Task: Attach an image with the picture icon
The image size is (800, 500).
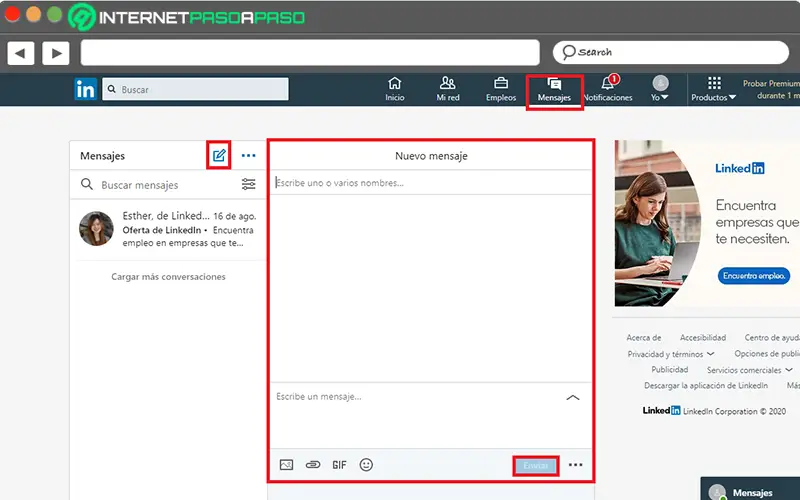Action: pyautogui.click(x=286, y=465)
